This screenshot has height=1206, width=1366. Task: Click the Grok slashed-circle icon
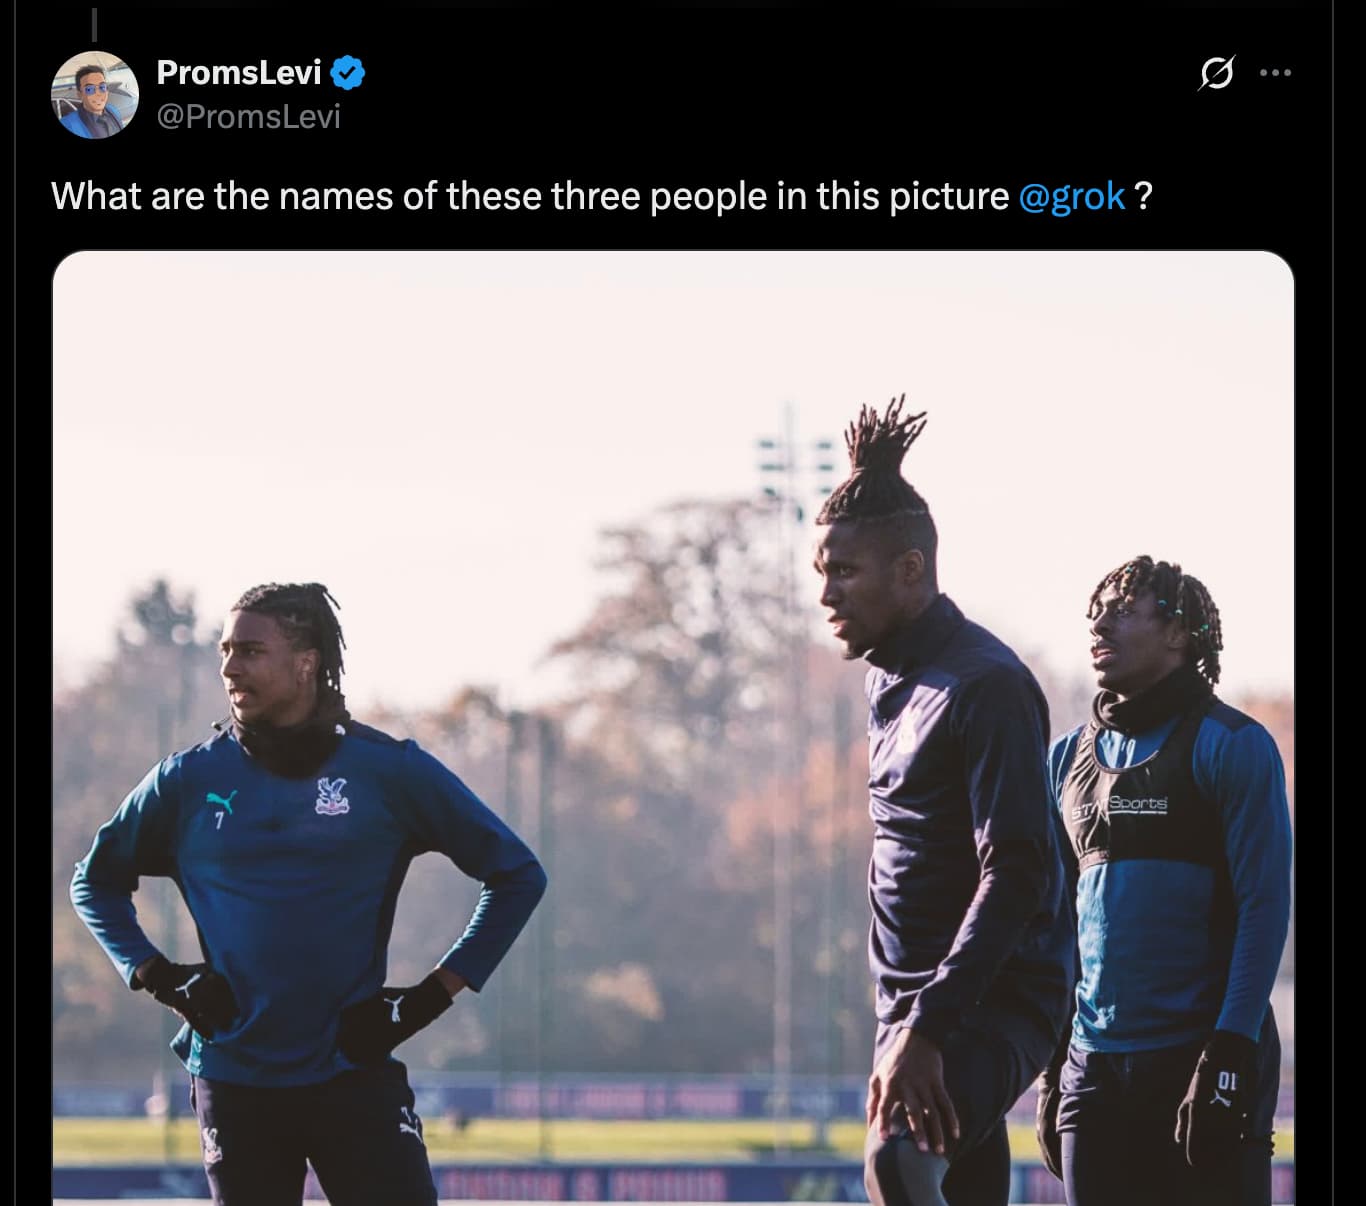point(1216,73)
